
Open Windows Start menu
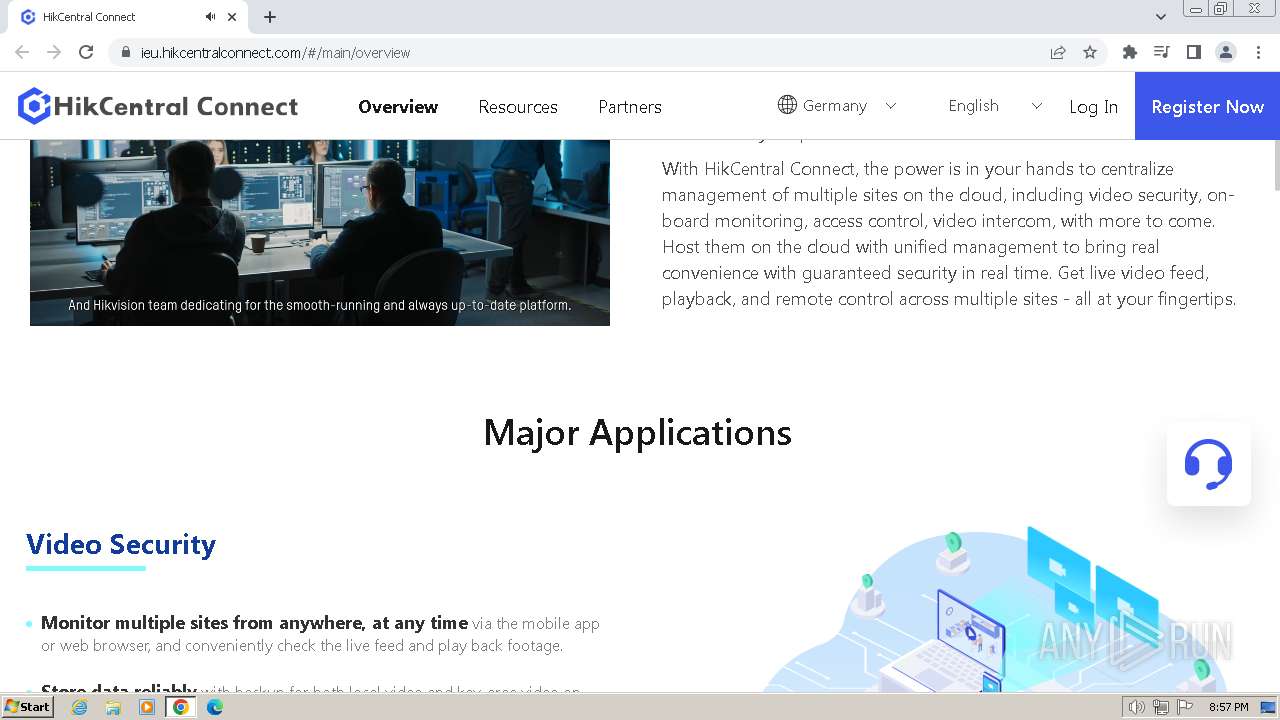tap(27, 707)
